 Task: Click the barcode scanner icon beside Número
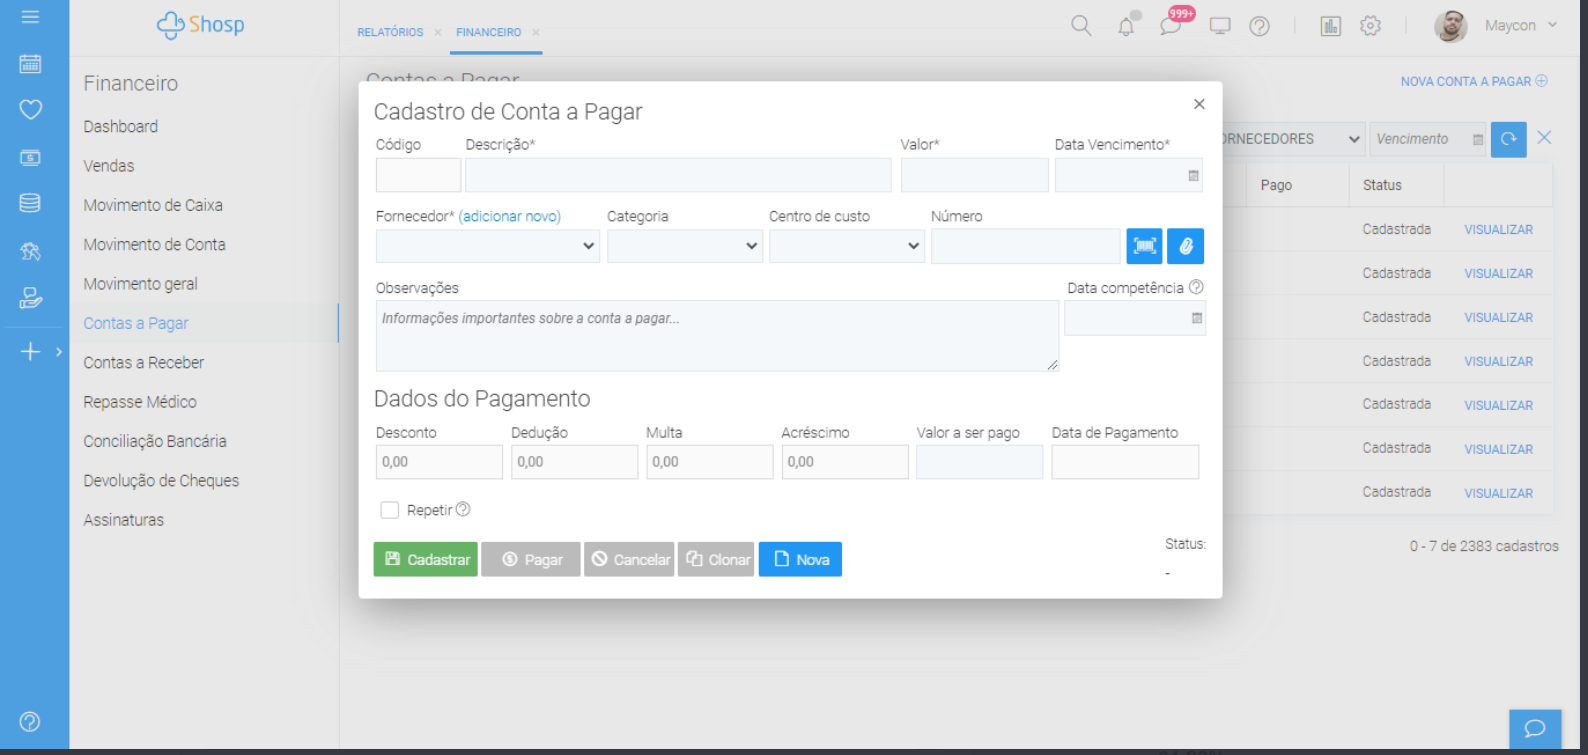click(x=1144, y=246)
